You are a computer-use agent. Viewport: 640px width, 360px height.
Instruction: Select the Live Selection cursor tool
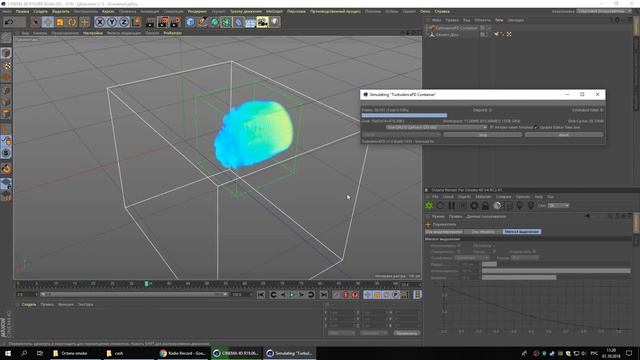(x=36, y=22)
